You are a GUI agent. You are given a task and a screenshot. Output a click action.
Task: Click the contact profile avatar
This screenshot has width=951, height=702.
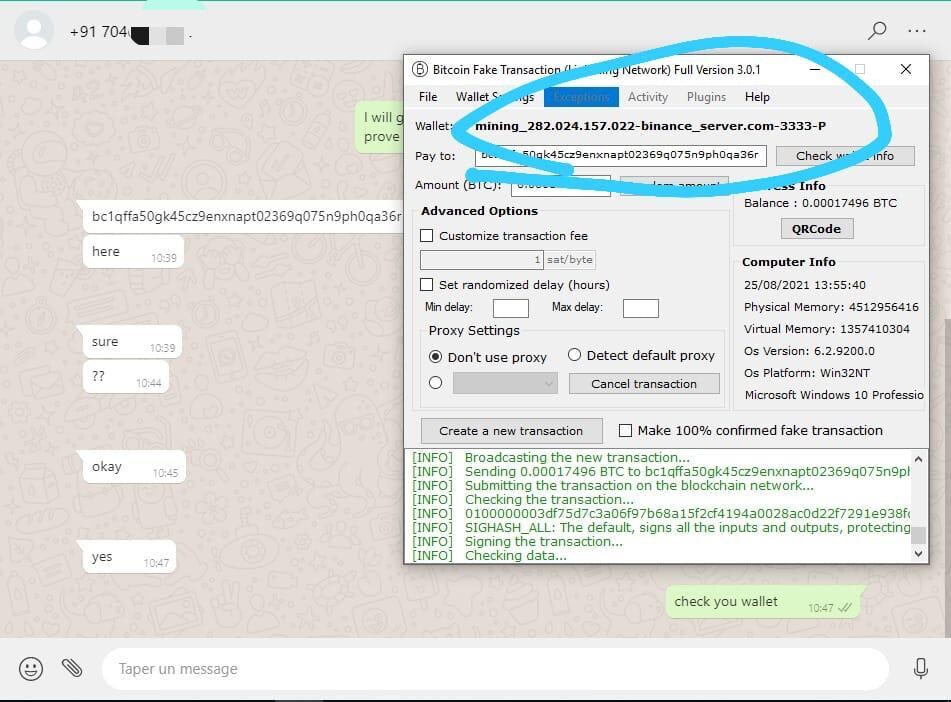[34, 30]
